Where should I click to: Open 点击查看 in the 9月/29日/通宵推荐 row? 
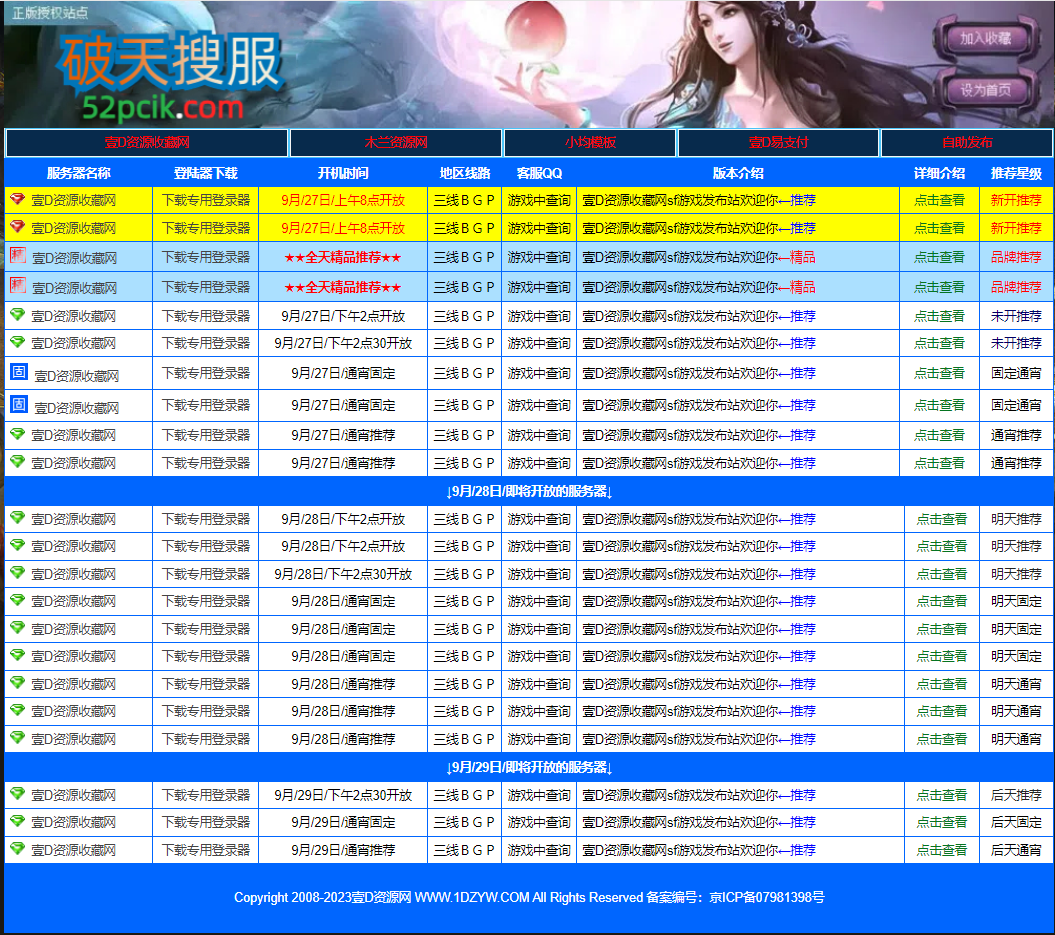pos(941,850)
